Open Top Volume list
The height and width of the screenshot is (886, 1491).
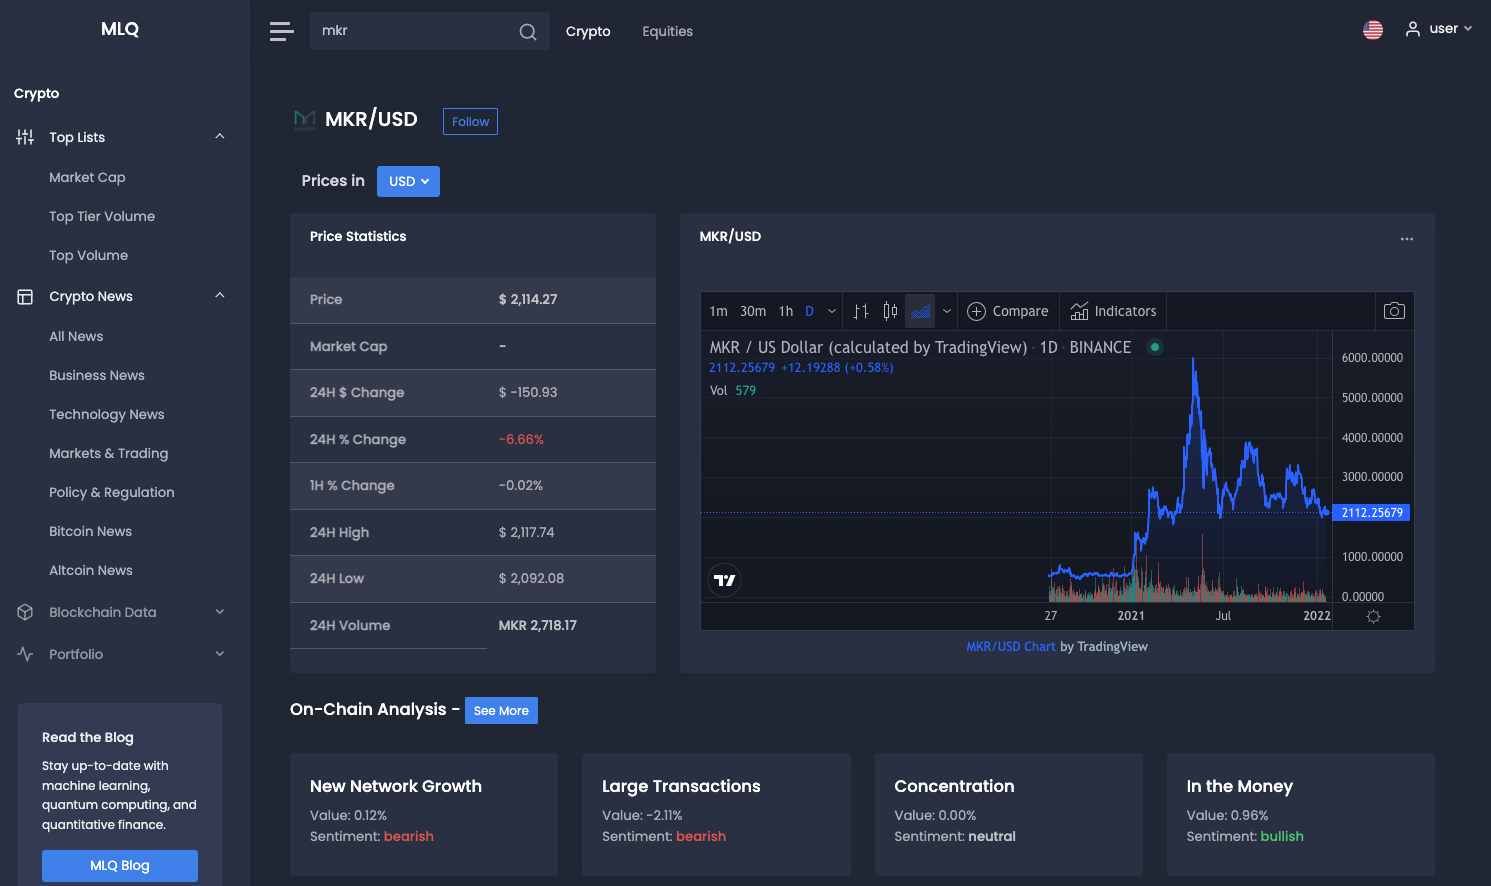(x=88, y=255)
